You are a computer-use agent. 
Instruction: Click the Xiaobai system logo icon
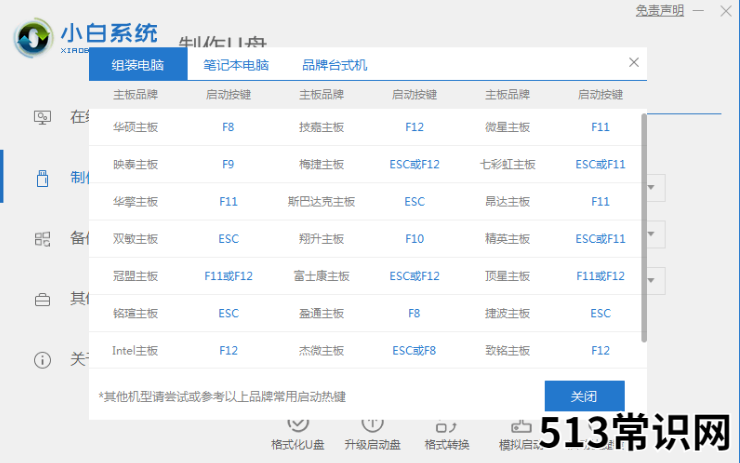click(33, 38)
